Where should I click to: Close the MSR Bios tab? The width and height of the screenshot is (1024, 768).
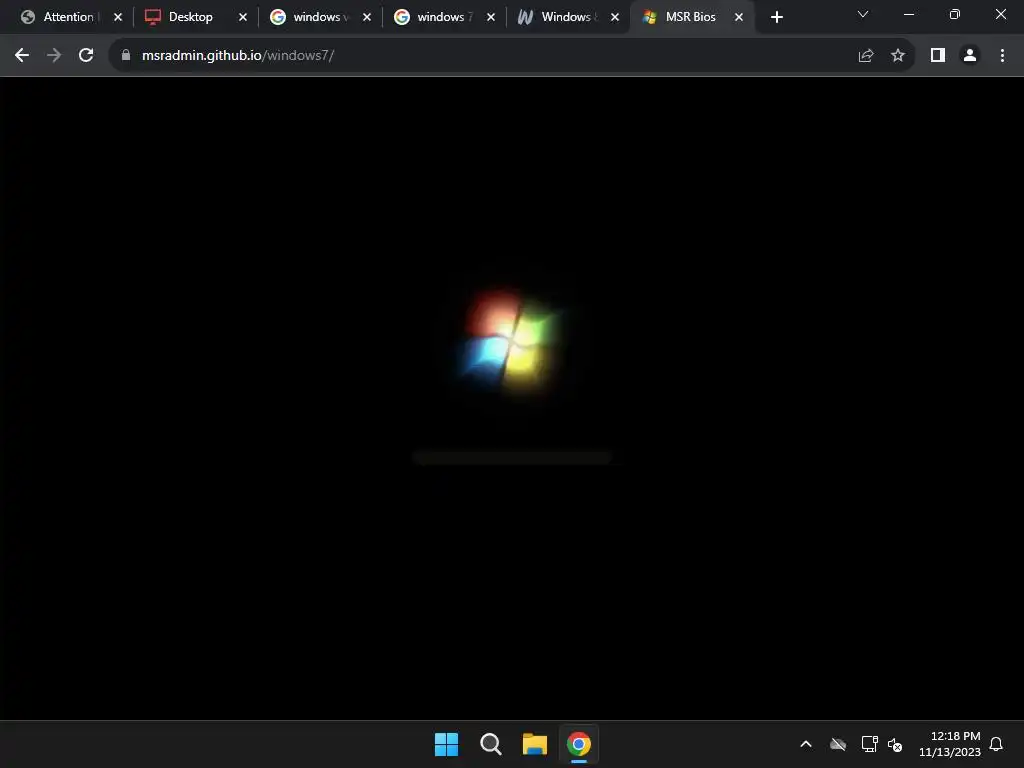tap(739, 17)
